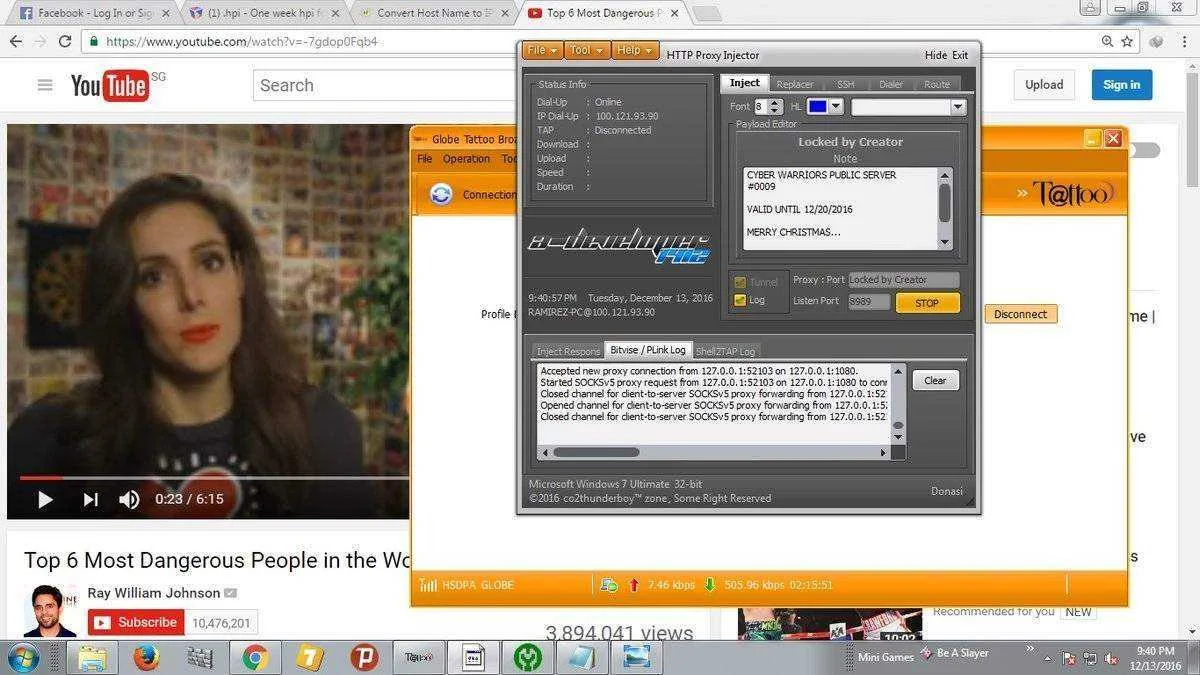Expand the HL color dropdown arrow
Screen dimensions: 1200x675
(x=837, y=106)
